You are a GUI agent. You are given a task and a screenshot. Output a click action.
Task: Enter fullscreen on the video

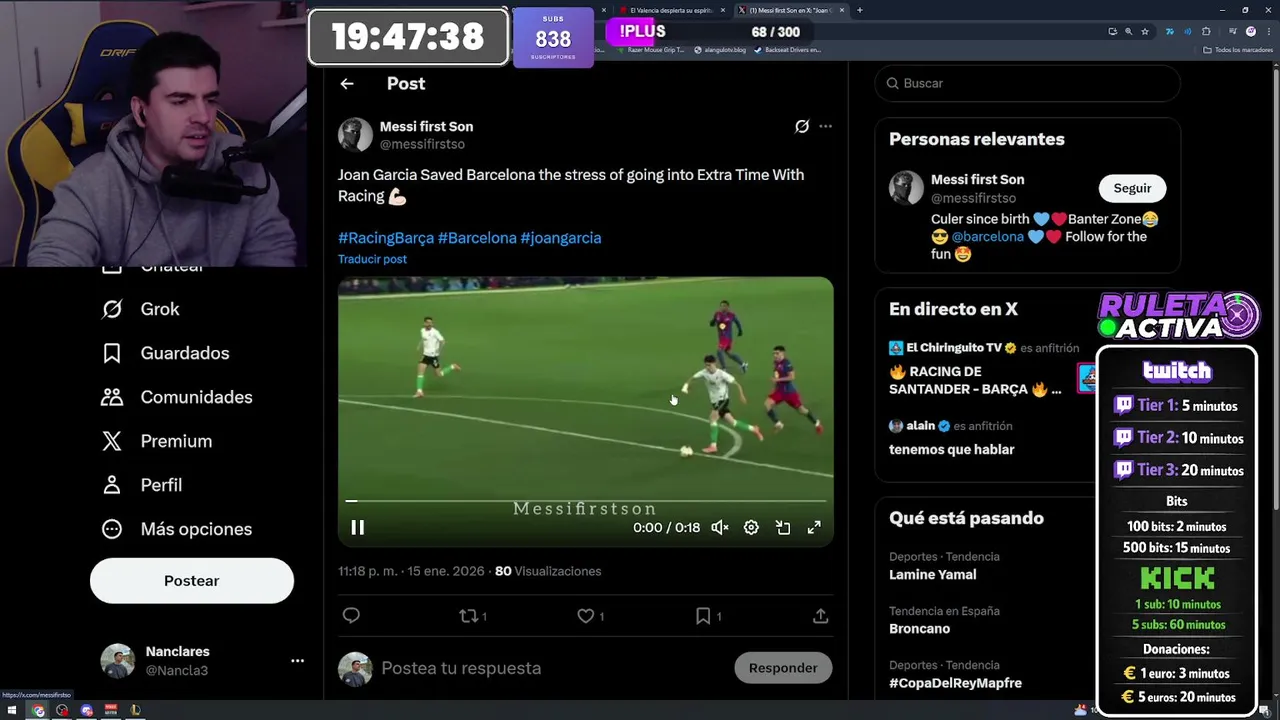(x=814, y=527)
